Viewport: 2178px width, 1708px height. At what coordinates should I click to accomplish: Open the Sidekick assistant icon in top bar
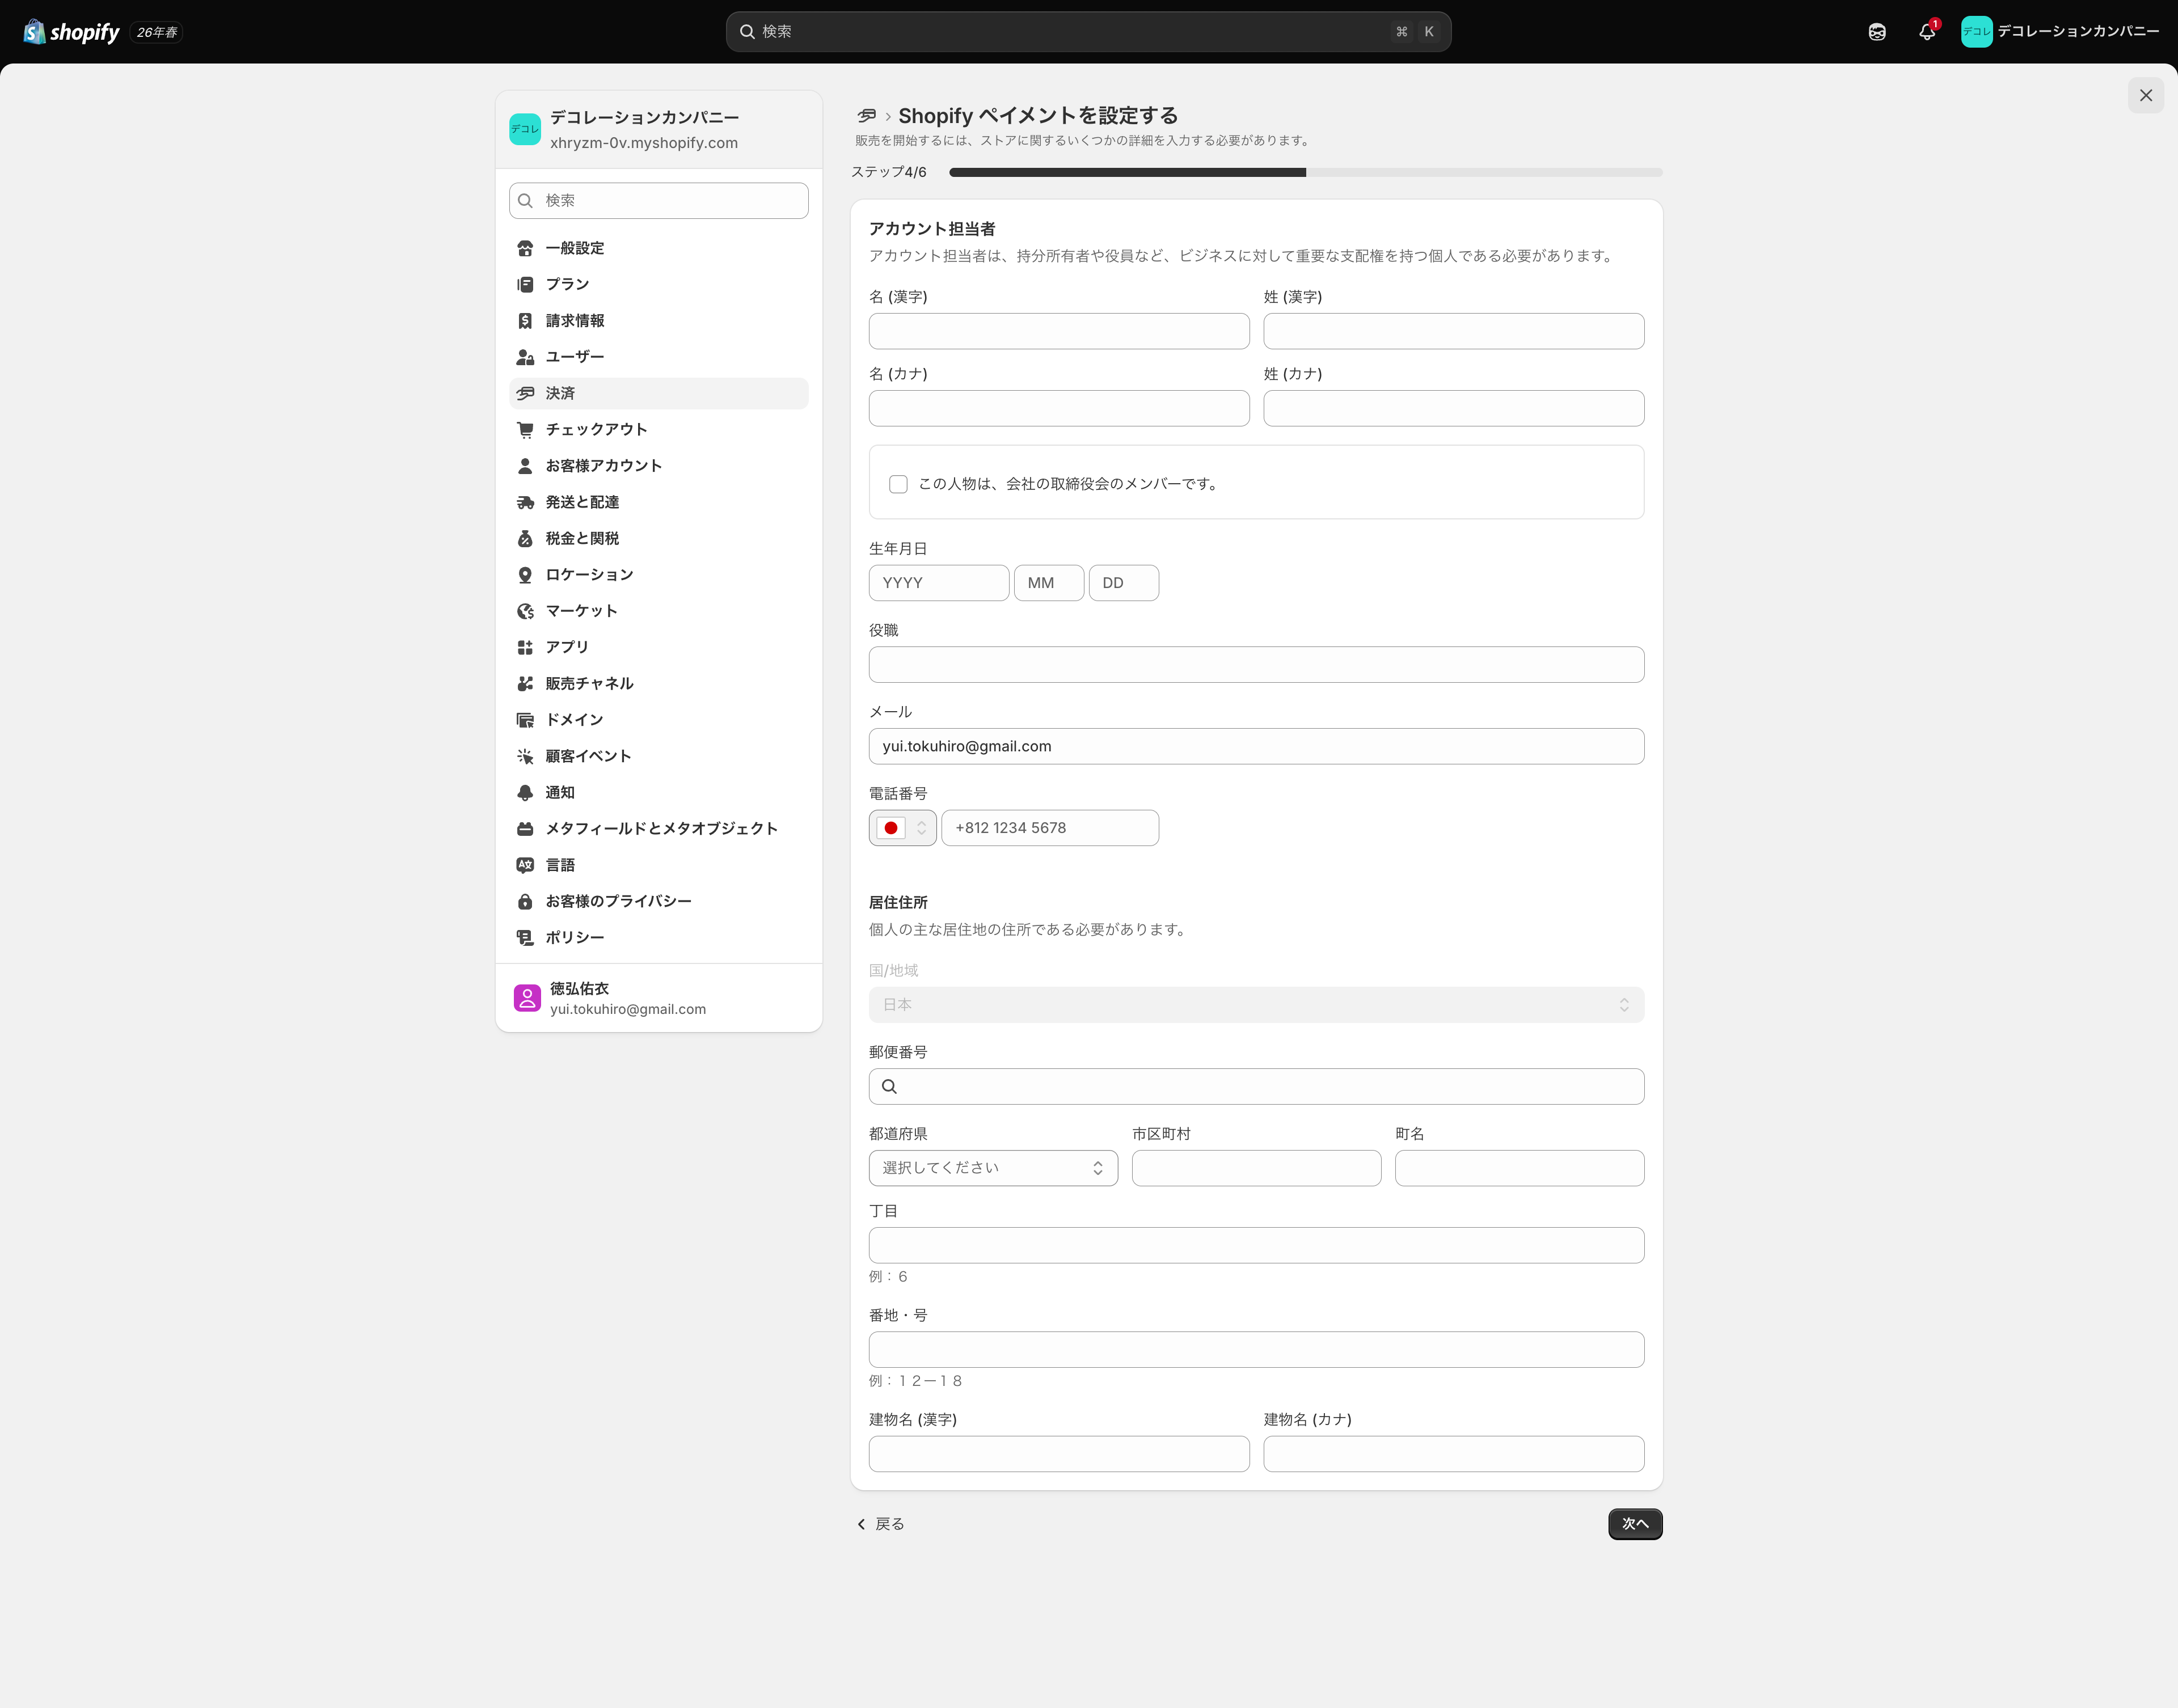(x=1877, y=32)
